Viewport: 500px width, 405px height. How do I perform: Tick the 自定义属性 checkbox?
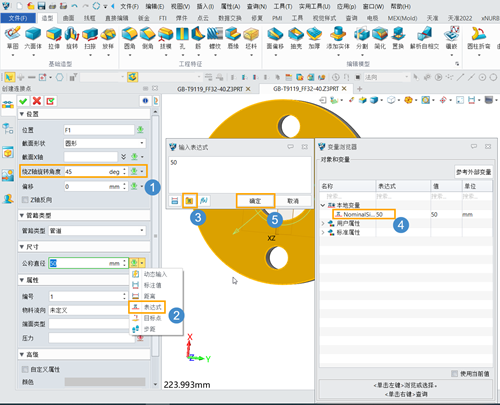pyautogui.click(x=25, y=369)
